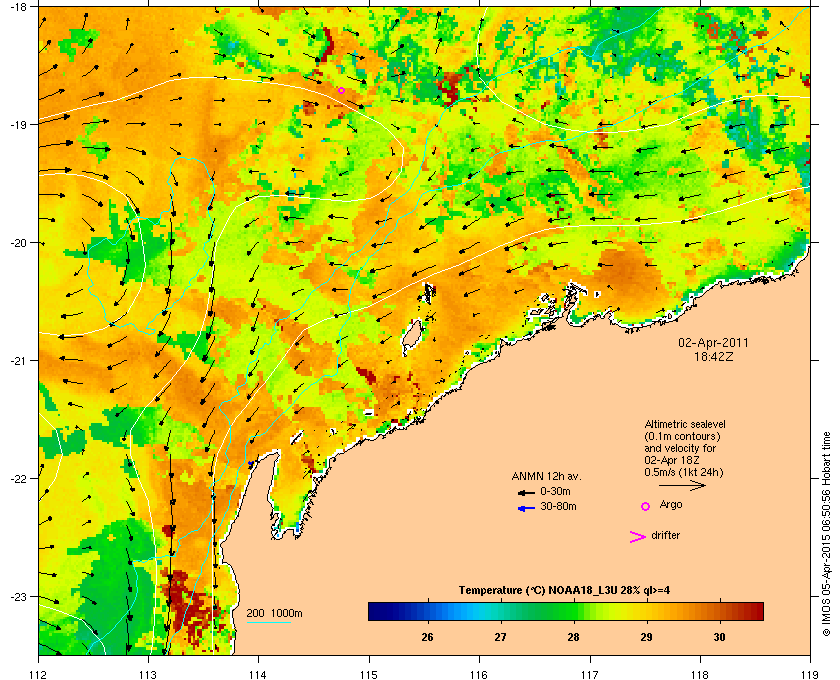This screenshot has width=840, height=680.
Task: Click the blue 30-80m arrow legend symbol
Action: pyautogui.click(x=526, y=508)
